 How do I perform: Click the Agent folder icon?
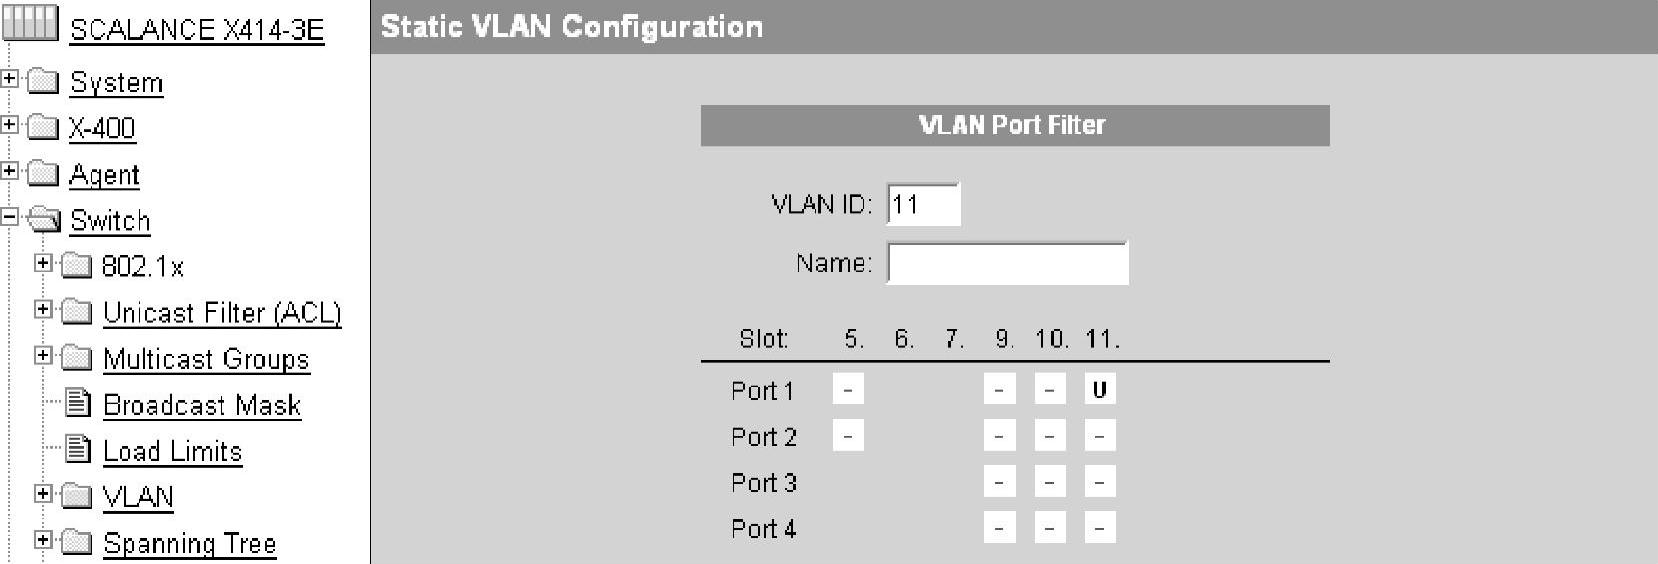point(43,173)
